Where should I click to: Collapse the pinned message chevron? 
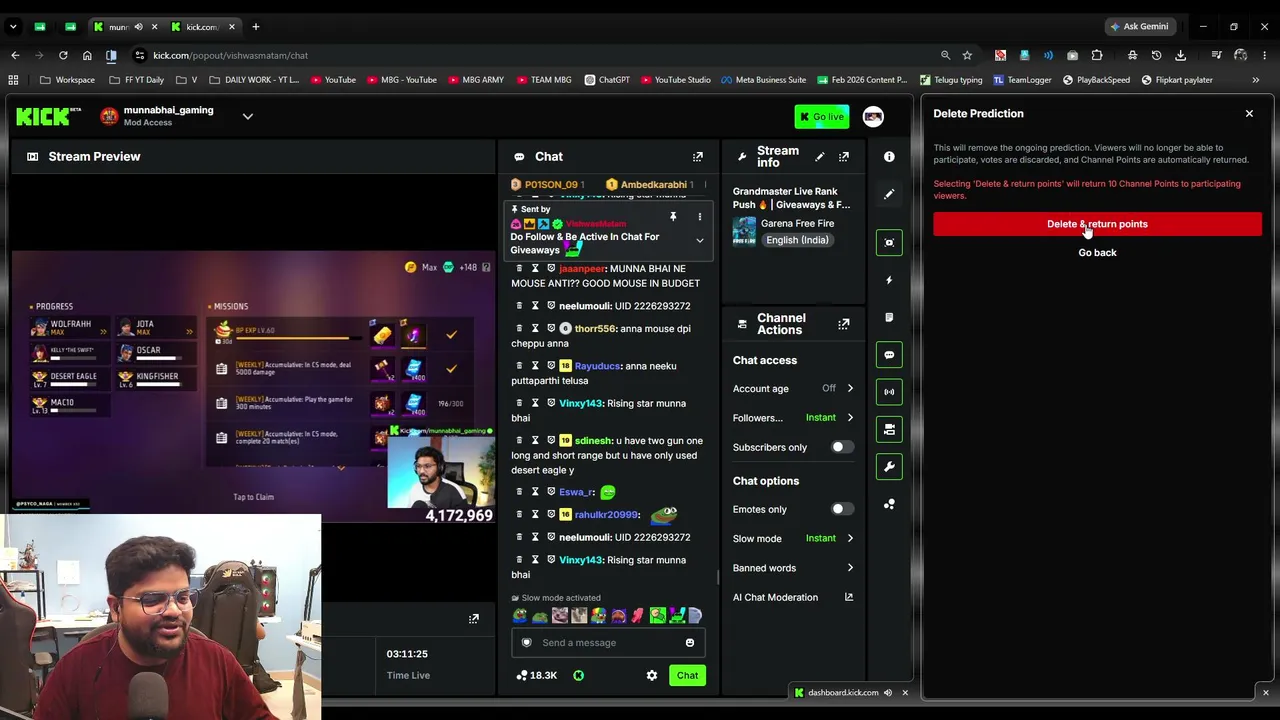700,241
